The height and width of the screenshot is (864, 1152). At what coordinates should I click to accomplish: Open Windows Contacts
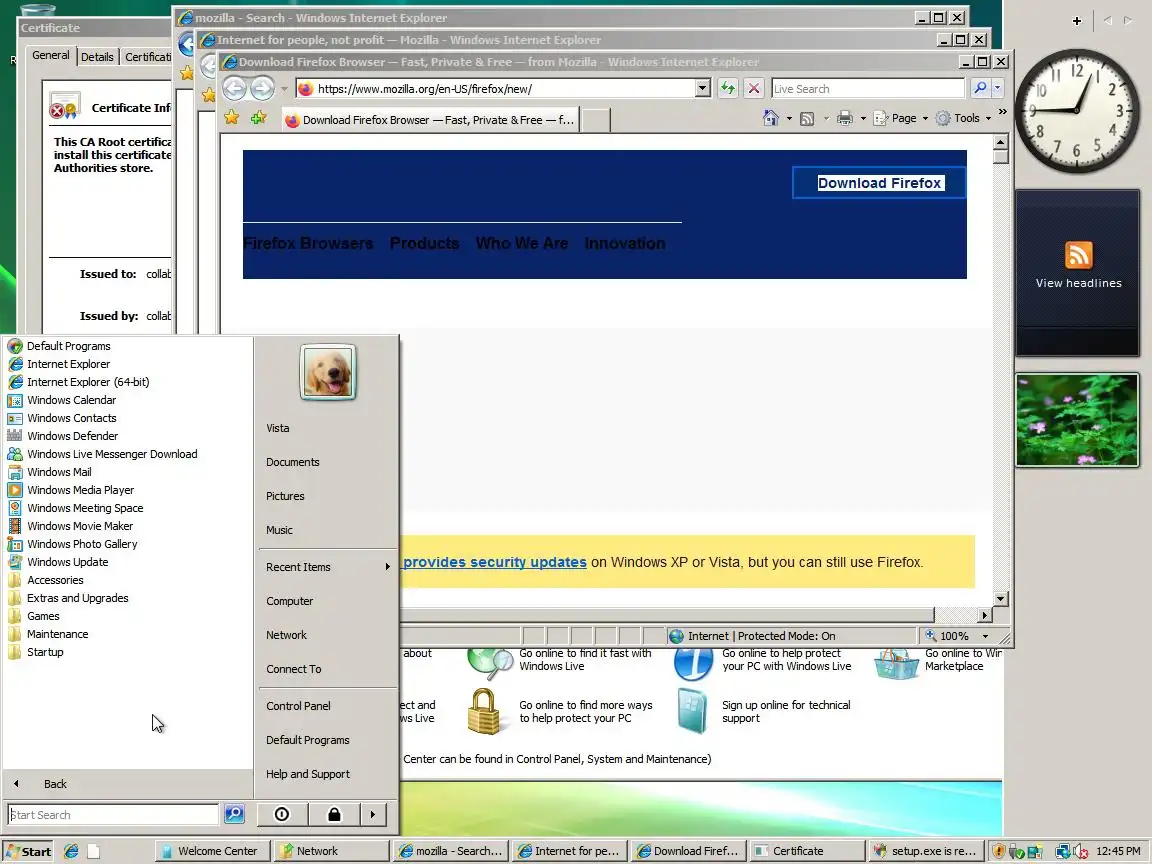point(71,418)
